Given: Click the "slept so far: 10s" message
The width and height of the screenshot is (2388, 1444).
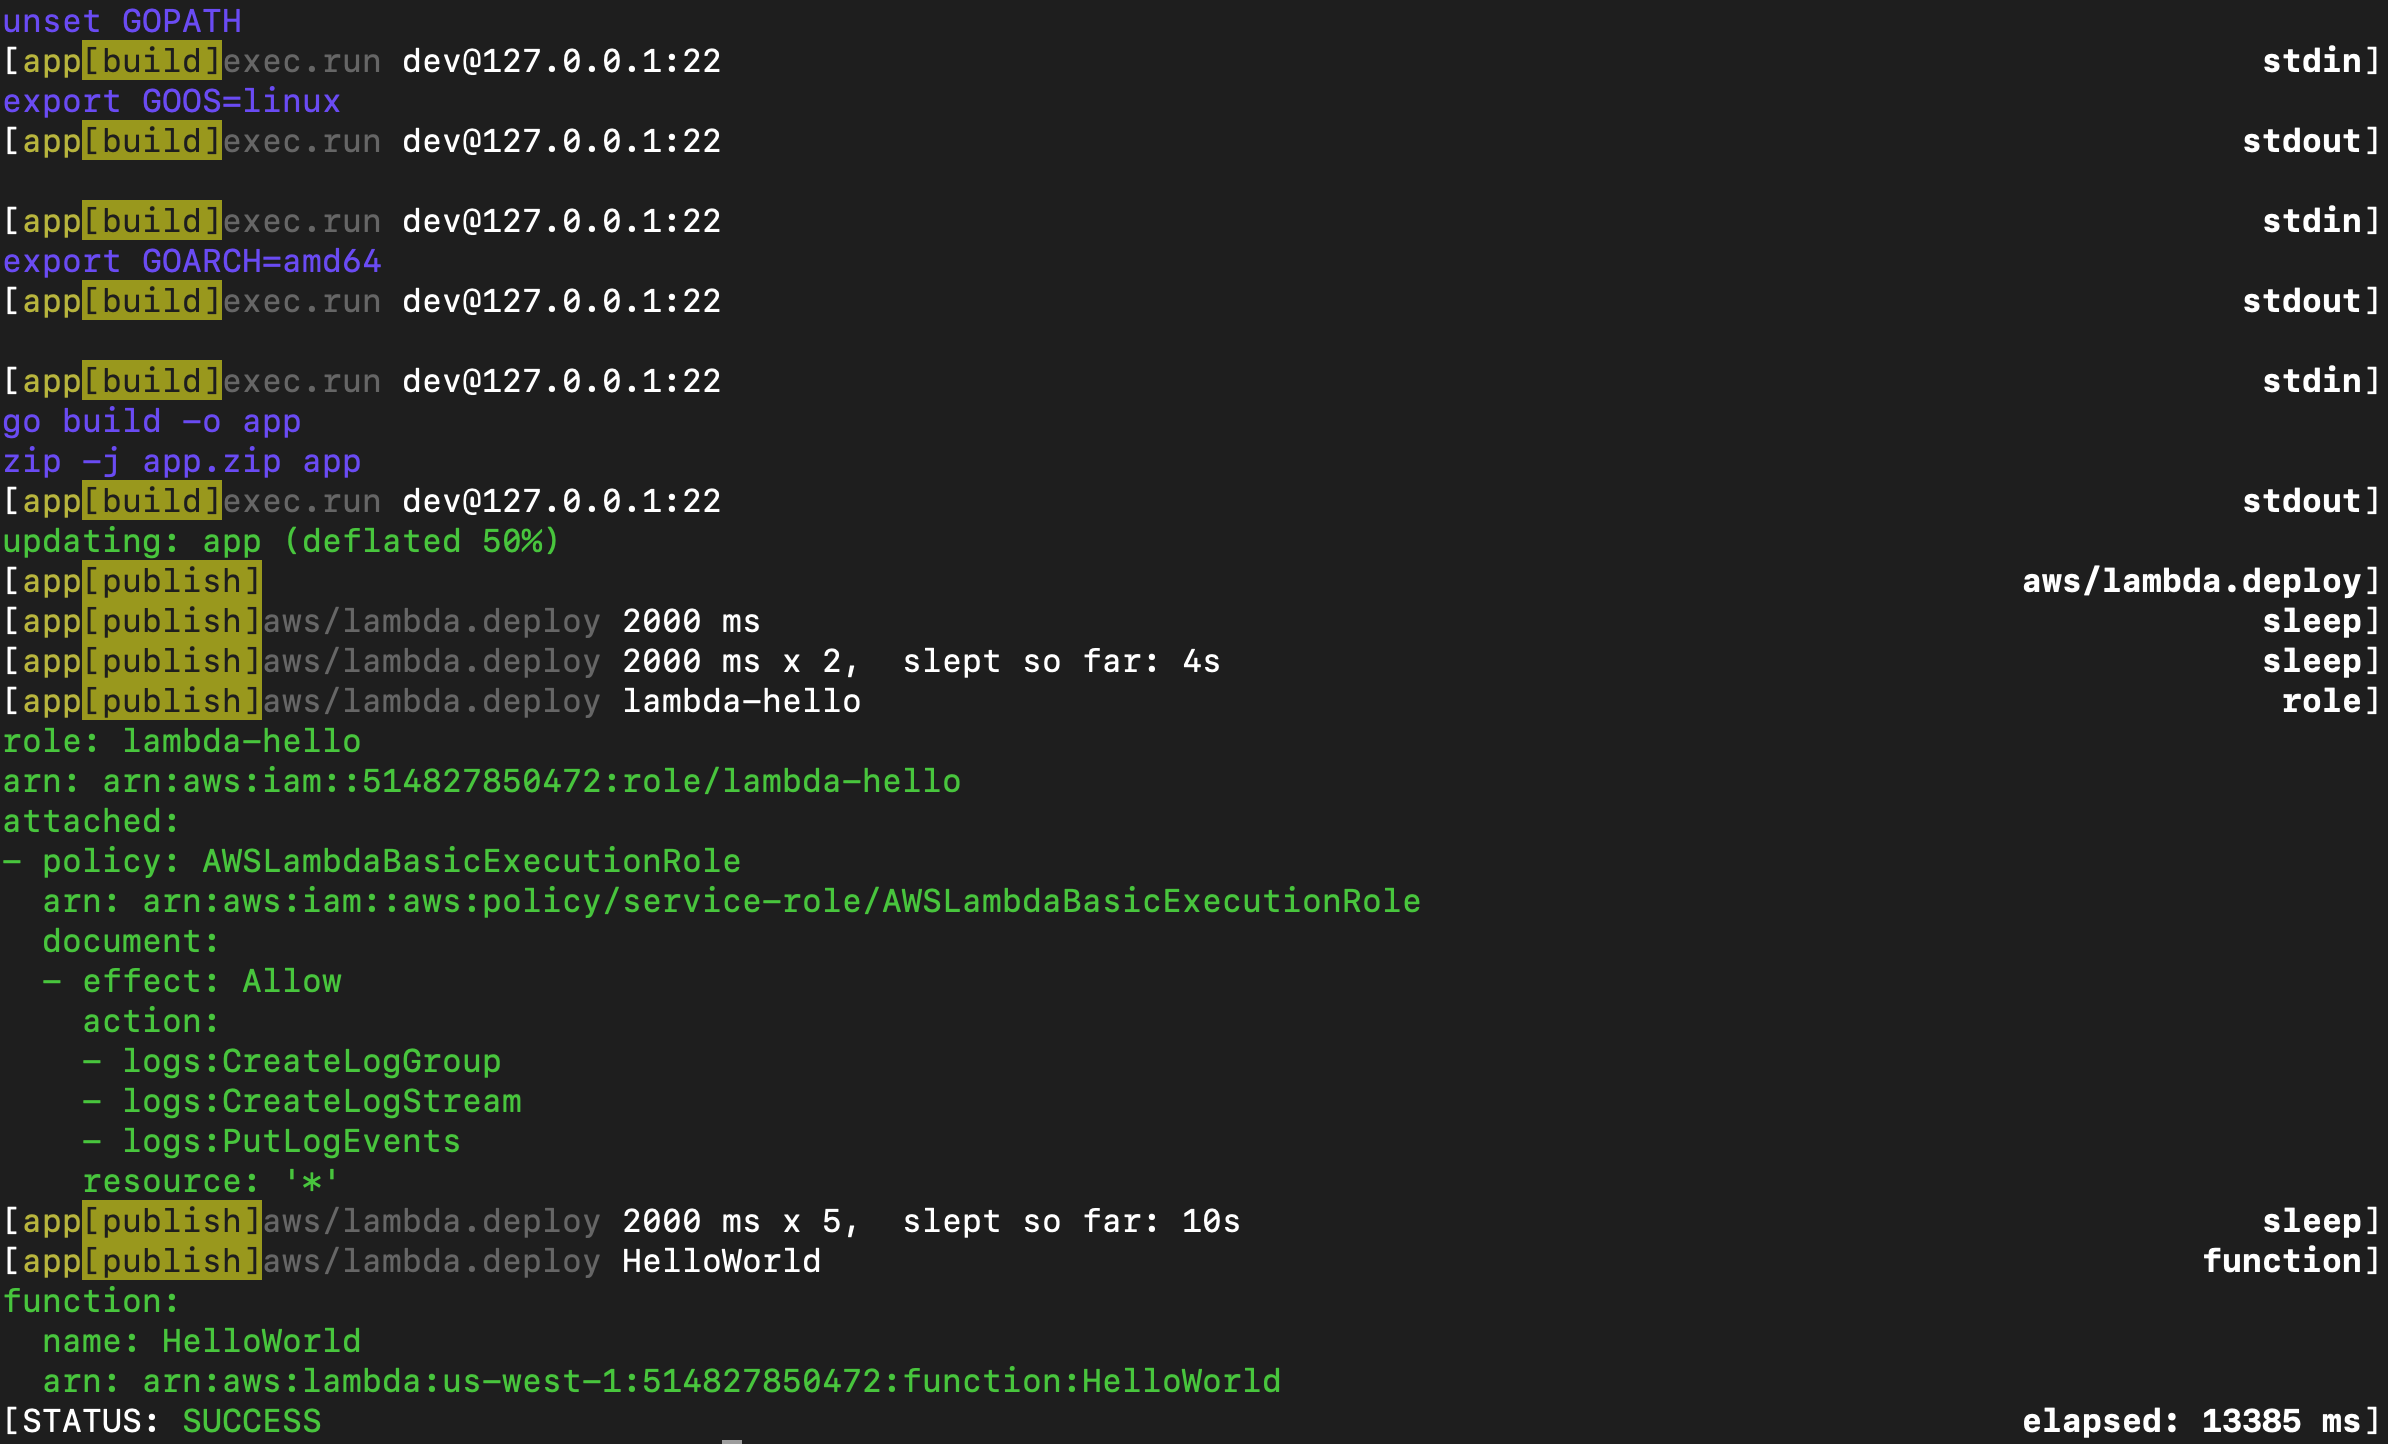Looking at the screenshot, I should [1071, 1221].
